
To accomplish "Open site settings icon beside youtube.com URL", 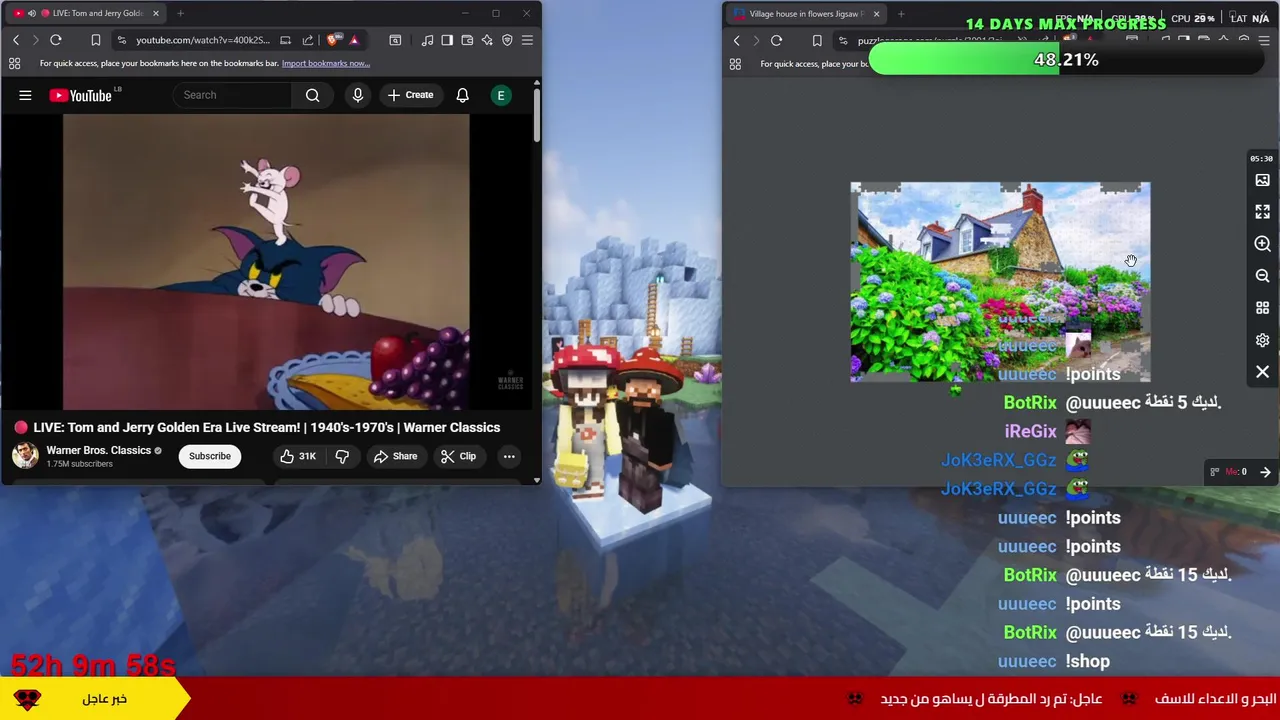I will pos(121,40).
